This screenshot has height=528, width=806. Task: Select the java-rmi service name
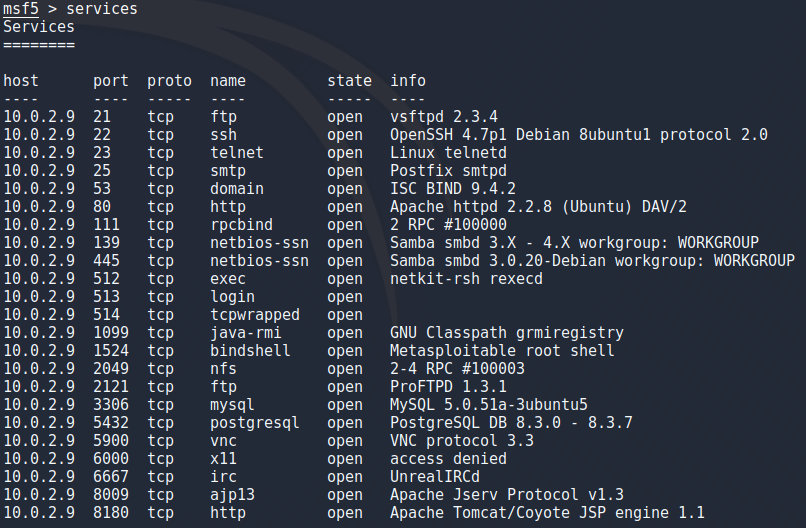pos(246,333)
